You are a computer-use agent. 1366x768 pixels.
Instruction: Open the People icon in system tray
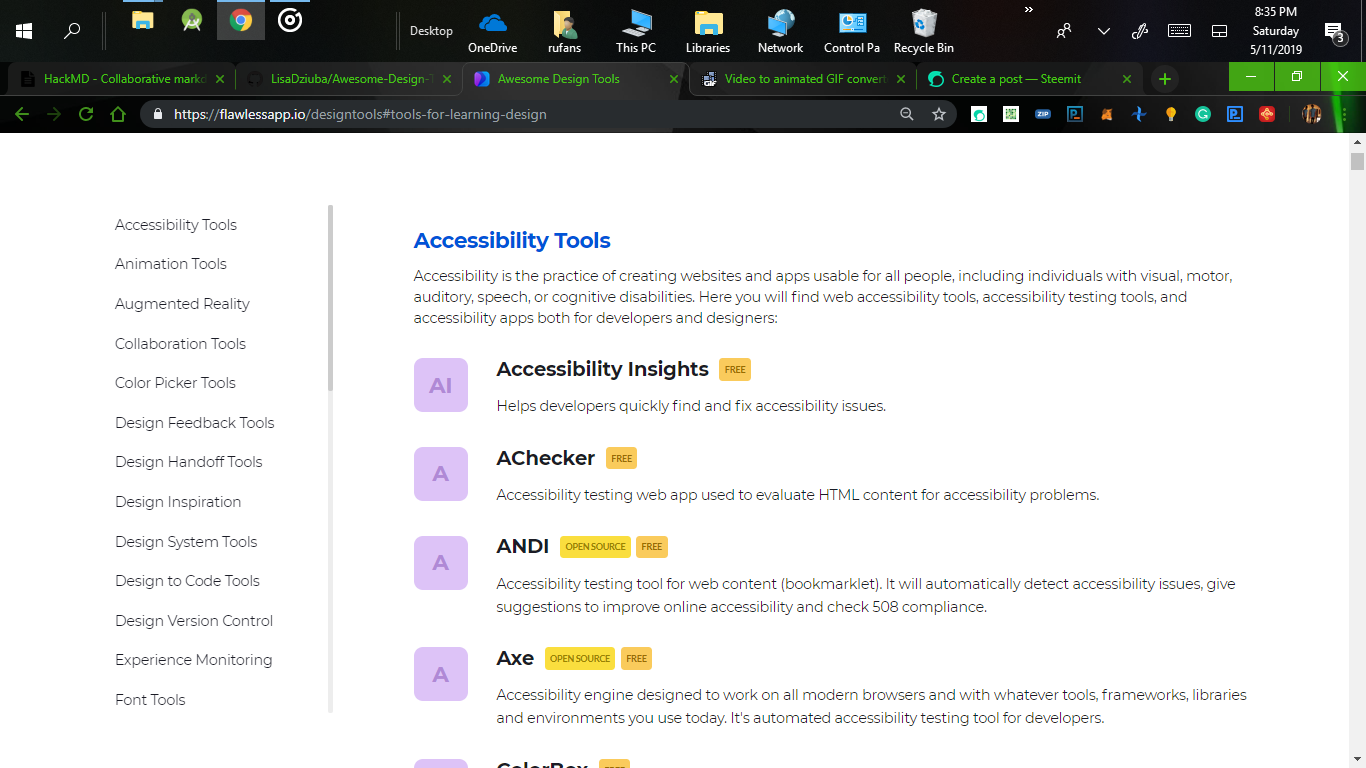pyautogui.click(x=1064, y=31)
